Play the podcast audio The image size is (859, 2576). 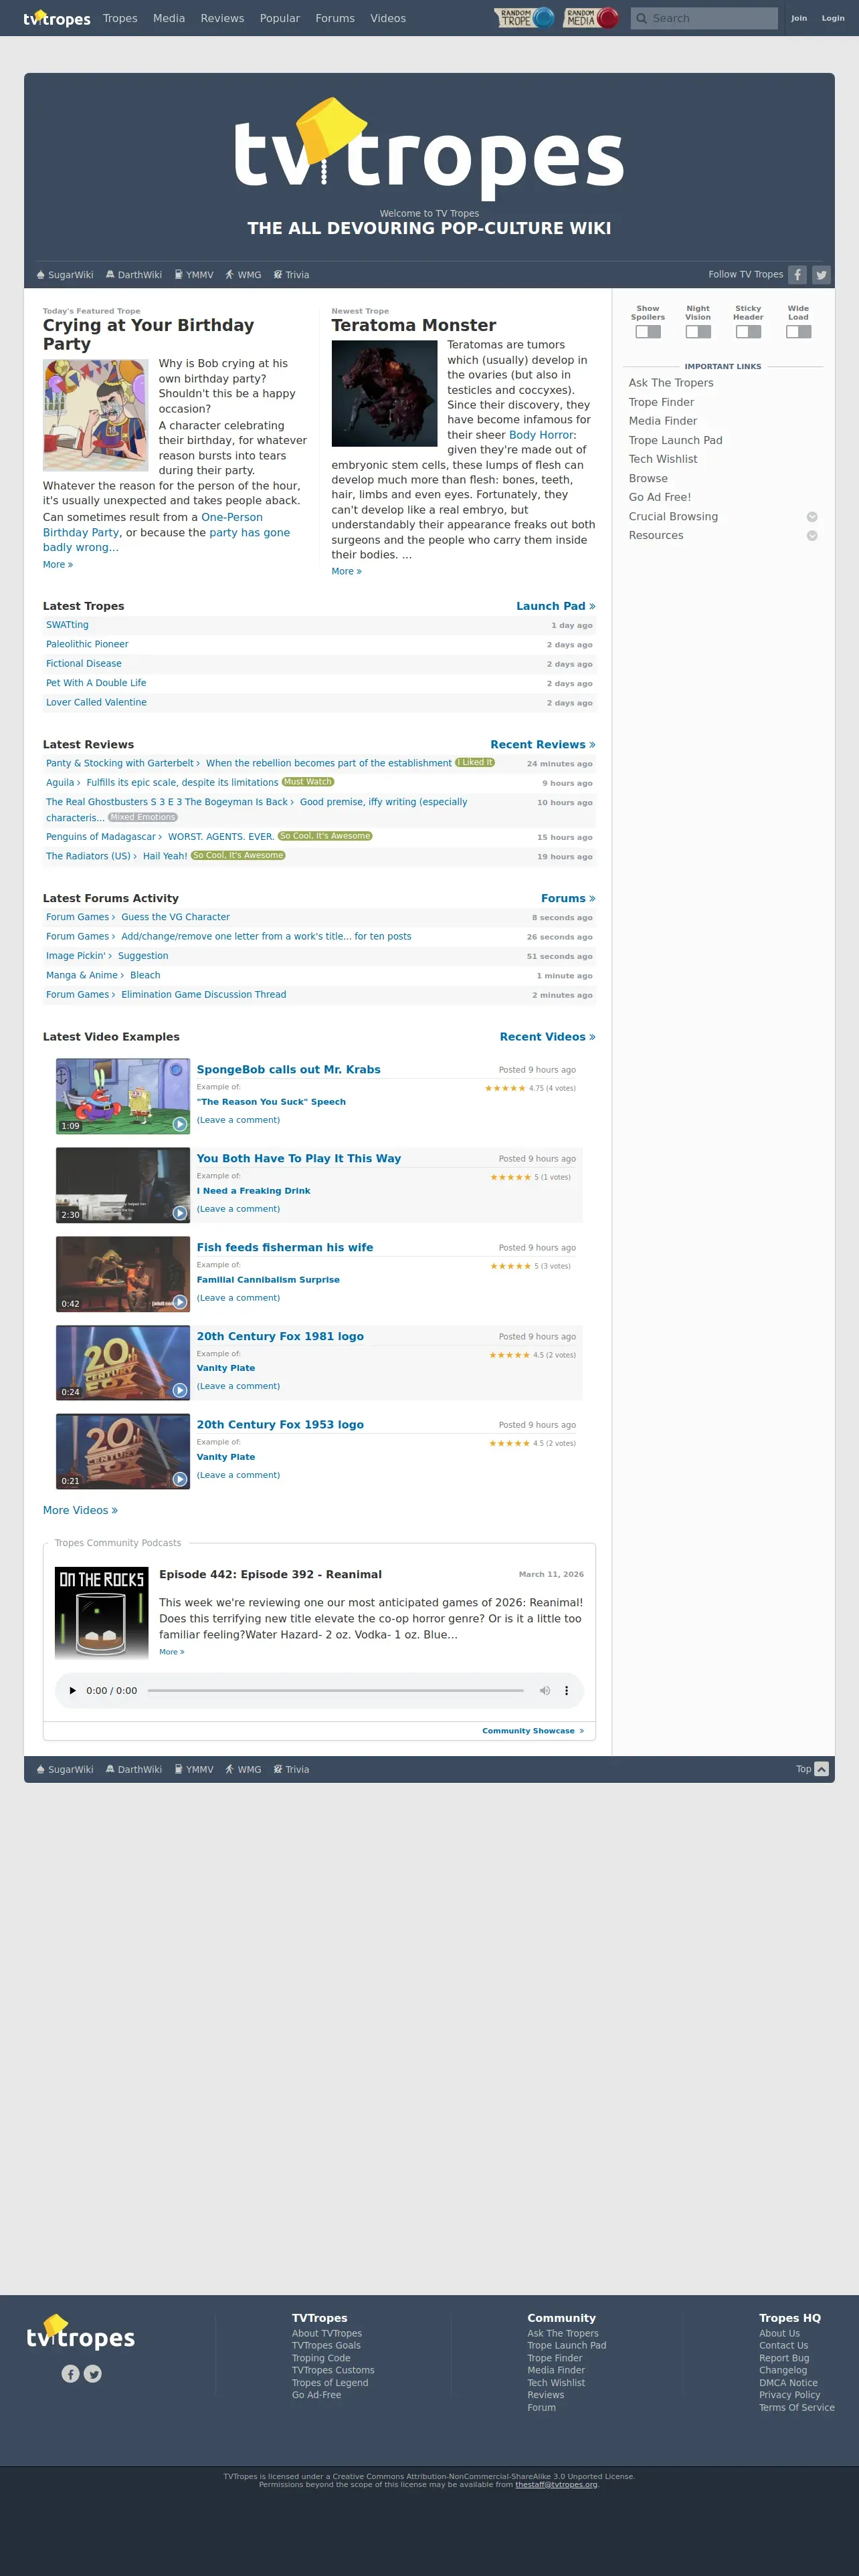tap(72, 1691)
